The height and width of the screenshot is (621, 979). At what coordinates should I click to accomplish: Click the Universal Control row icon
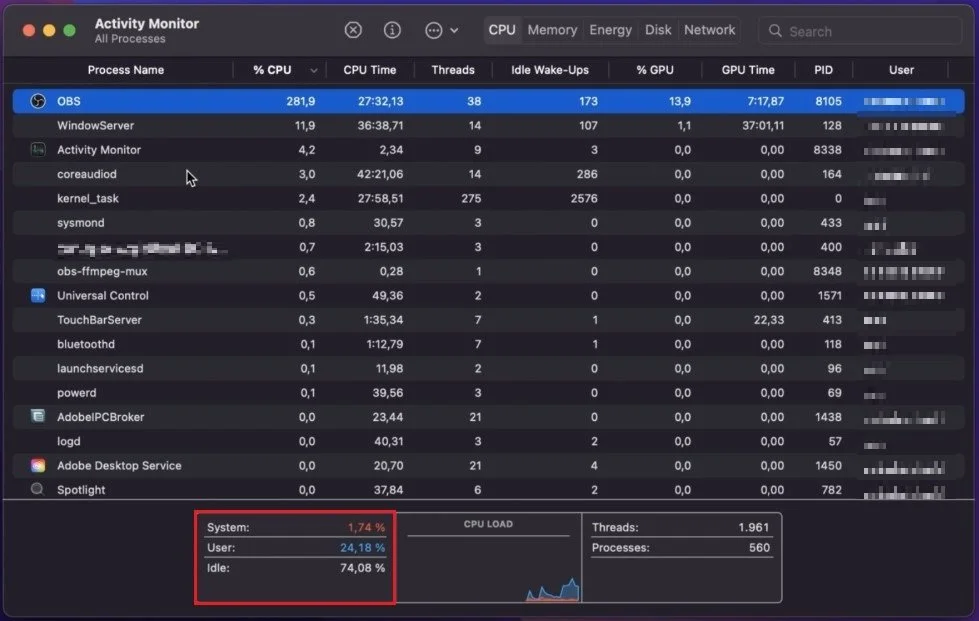[38, 295]
